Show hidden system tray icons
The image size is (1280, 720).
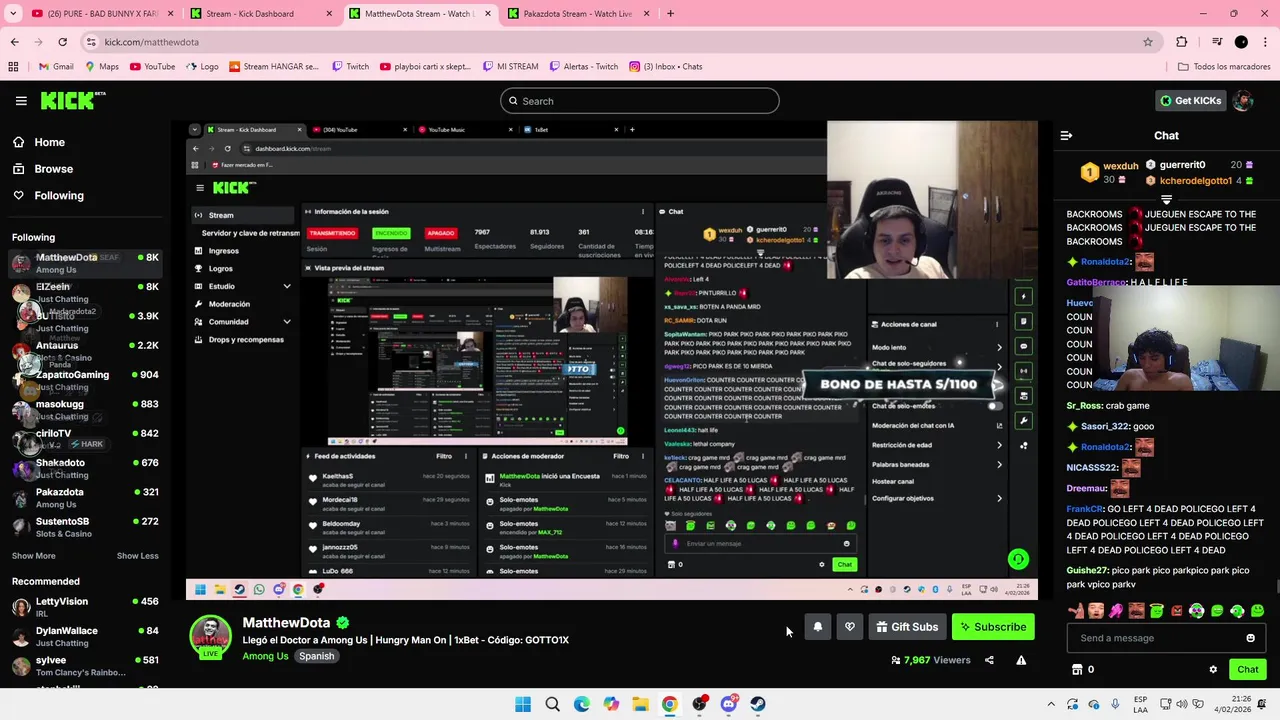1051,704
